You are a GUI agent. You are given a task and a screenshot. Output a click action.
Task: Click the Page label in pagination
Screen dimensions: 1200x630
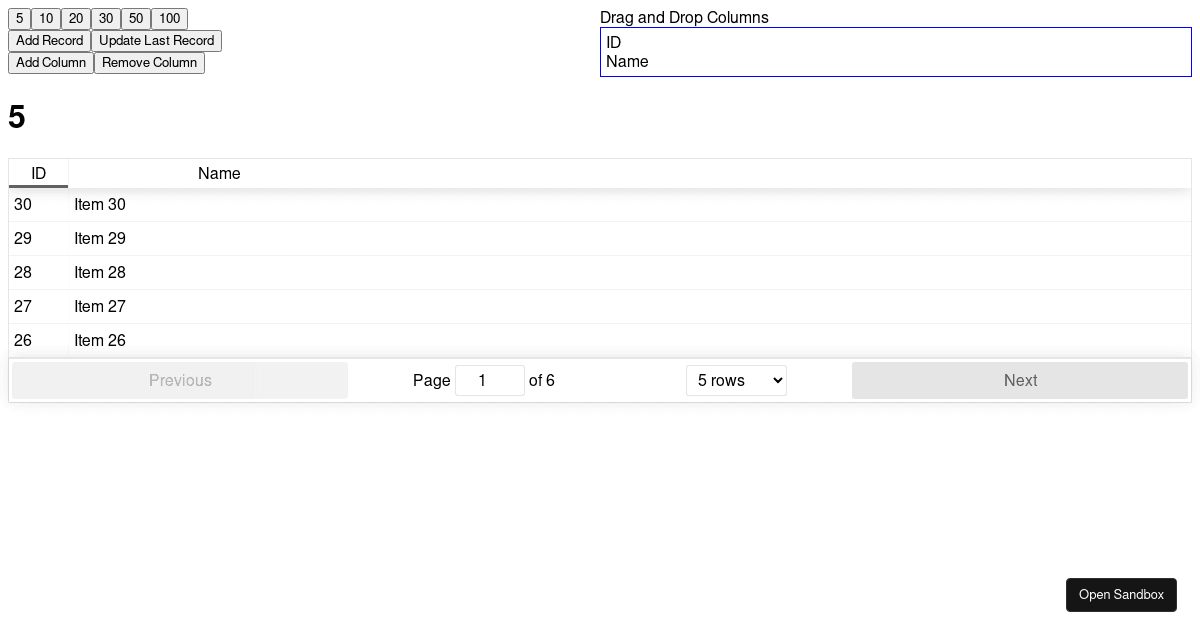click(x=432, y=380)
